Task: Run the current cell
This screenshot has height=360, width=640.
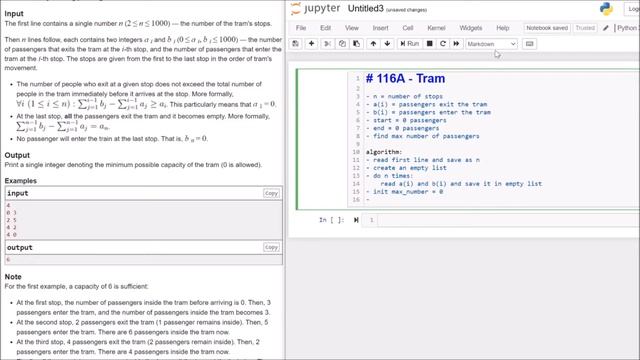Action: [x=410, y=44]
